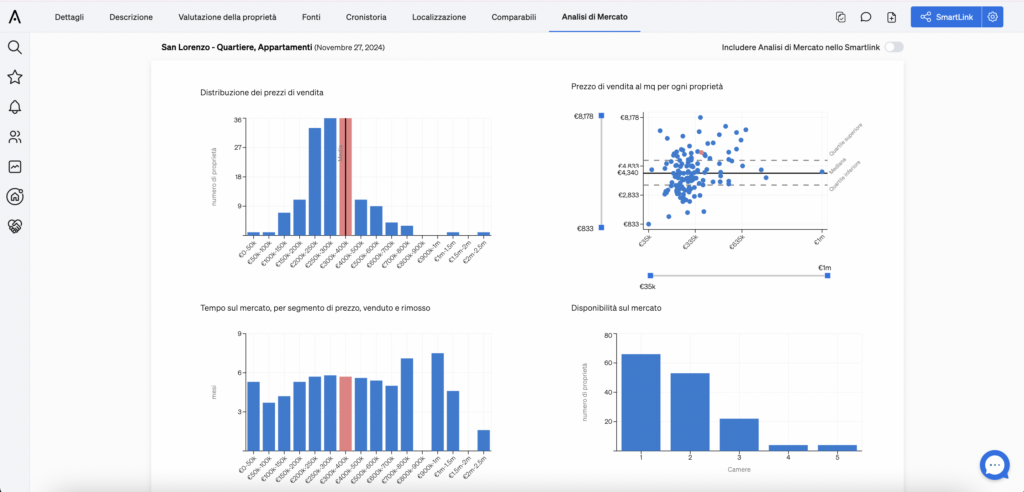Click the red highlighted bar in price distribution

[x=345, y=176]
